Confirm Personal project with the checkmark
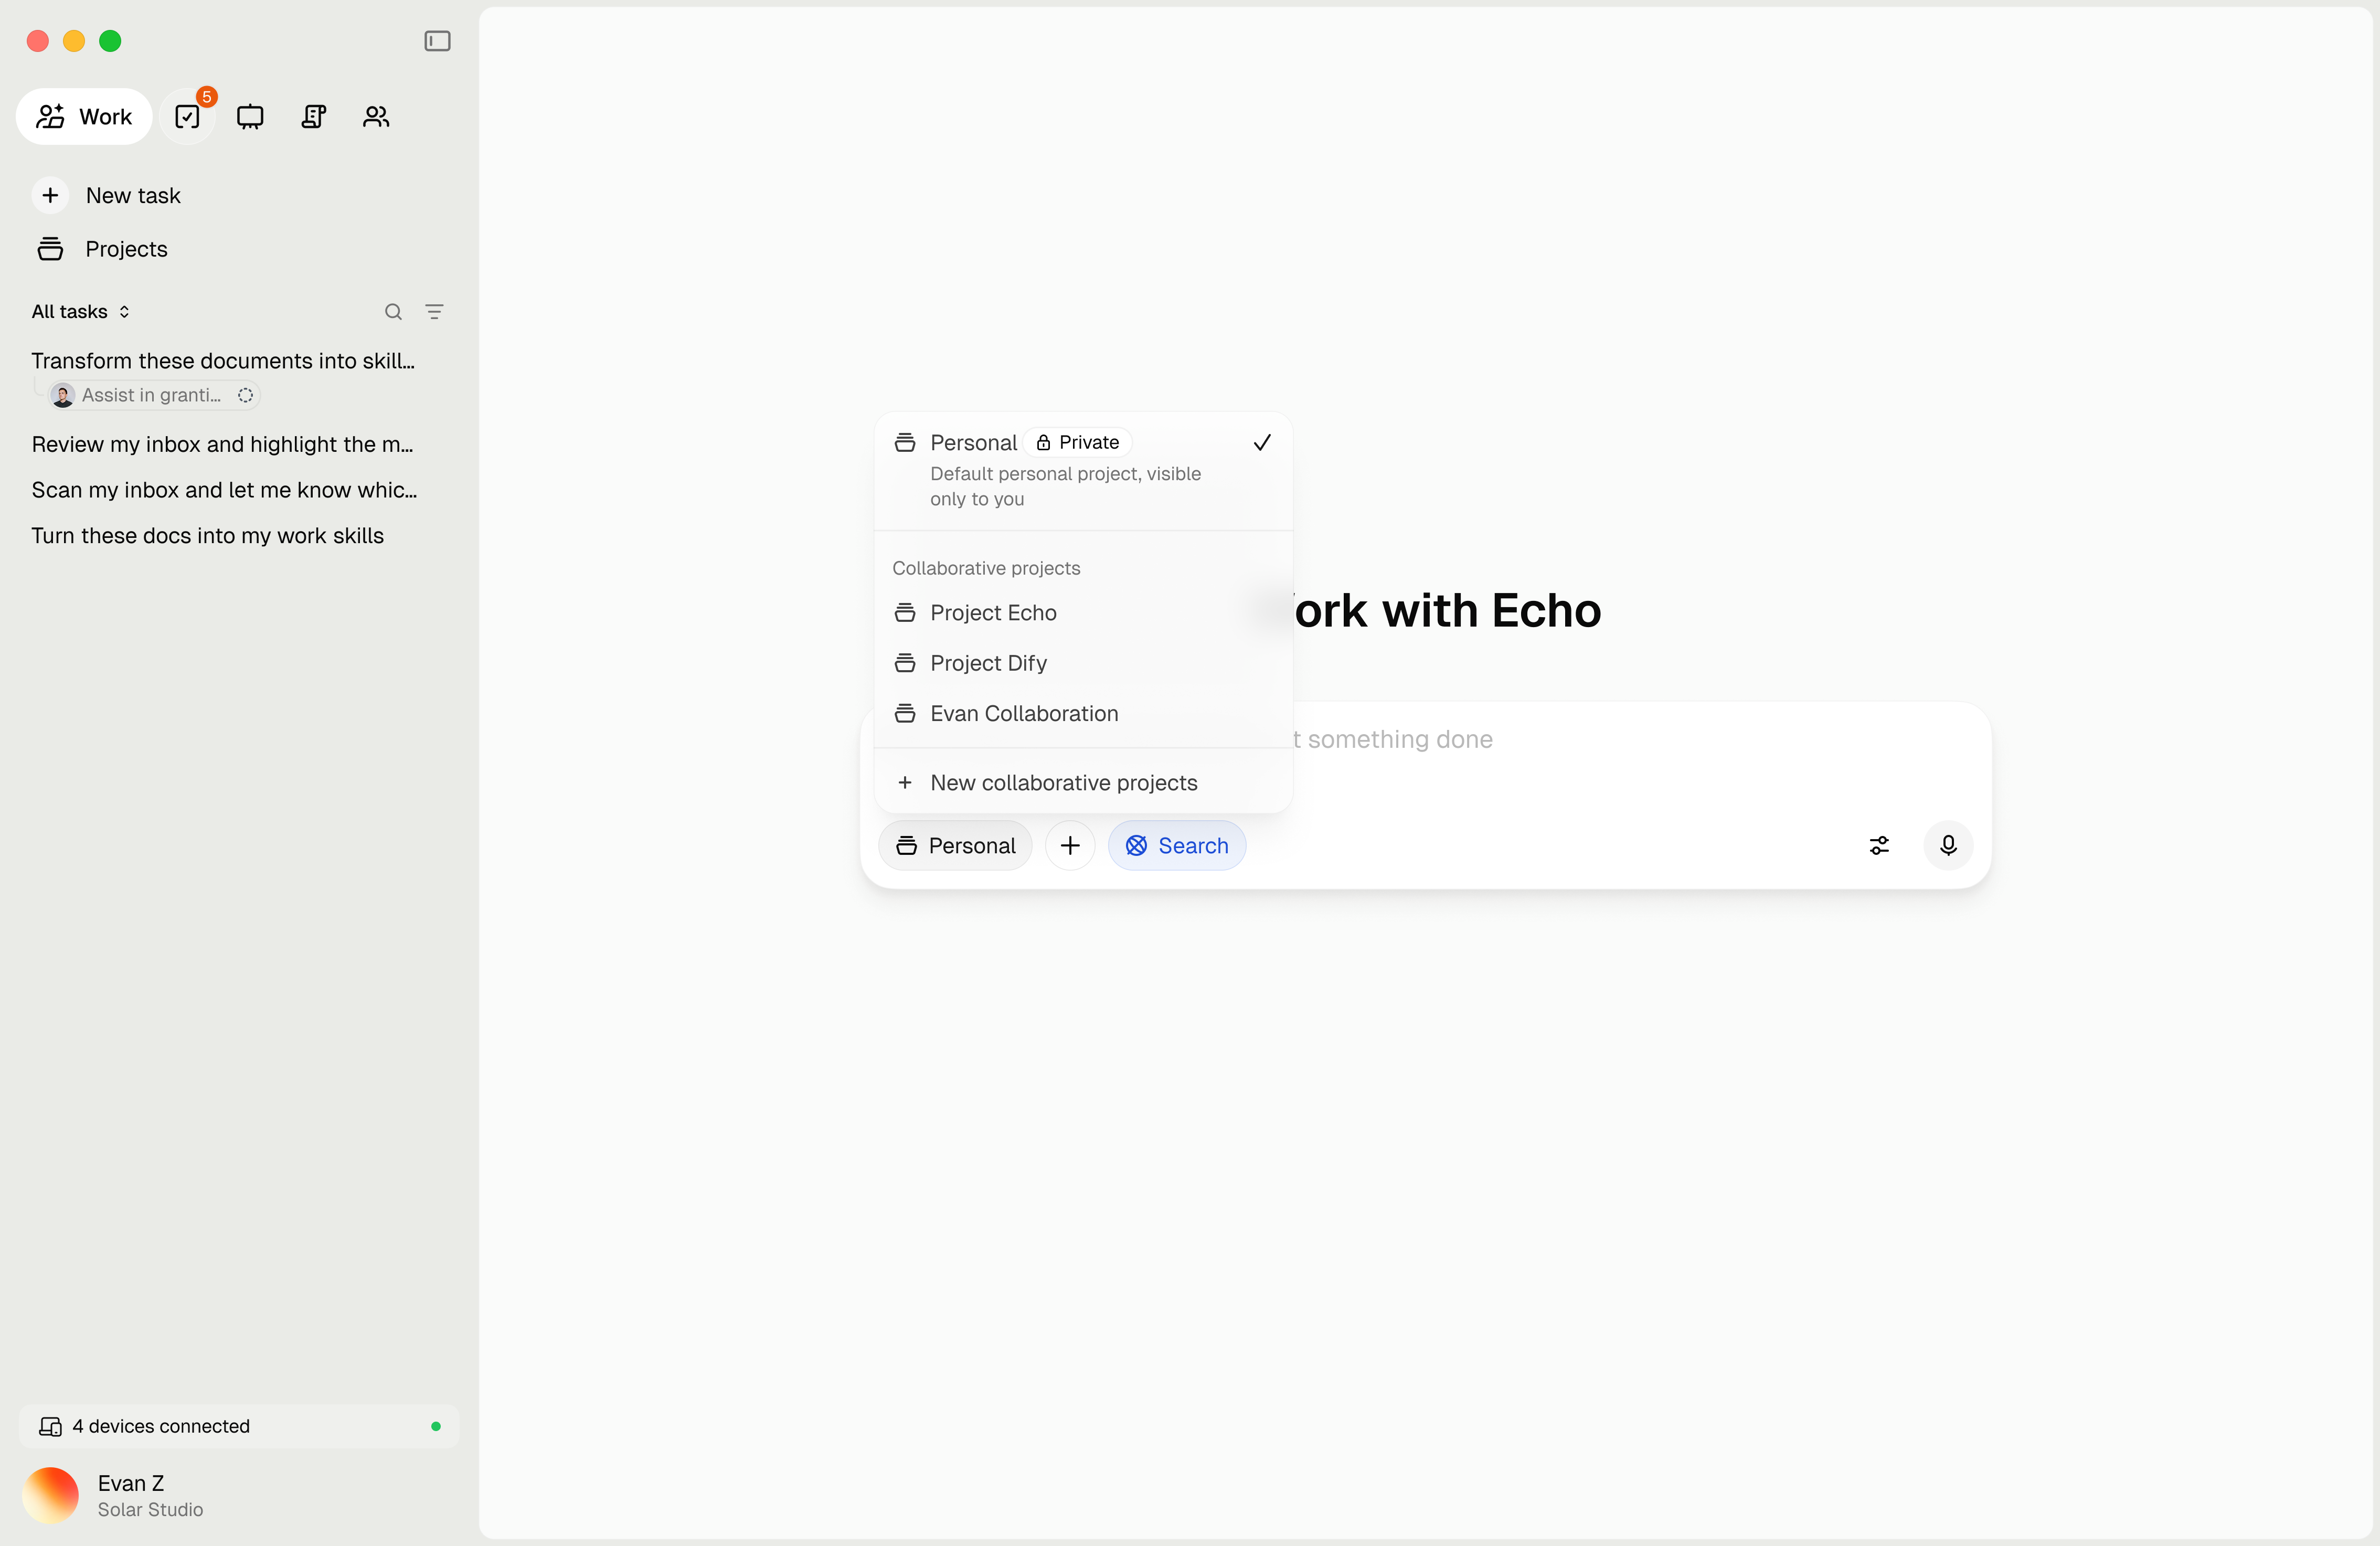The height and width of the screenshot is (1546, 2380). coord(1261,442)
